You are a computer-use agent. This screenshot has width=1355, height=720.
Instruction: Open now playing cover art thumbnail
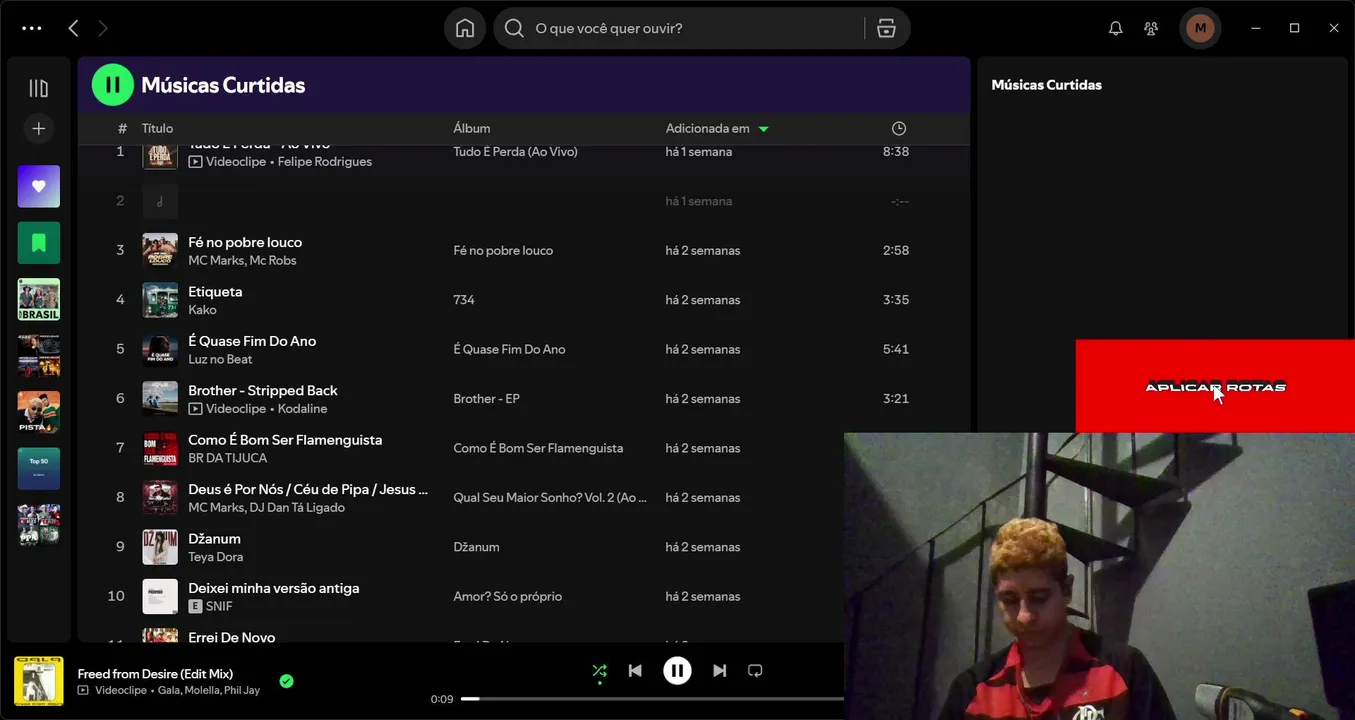coord(39,681)
